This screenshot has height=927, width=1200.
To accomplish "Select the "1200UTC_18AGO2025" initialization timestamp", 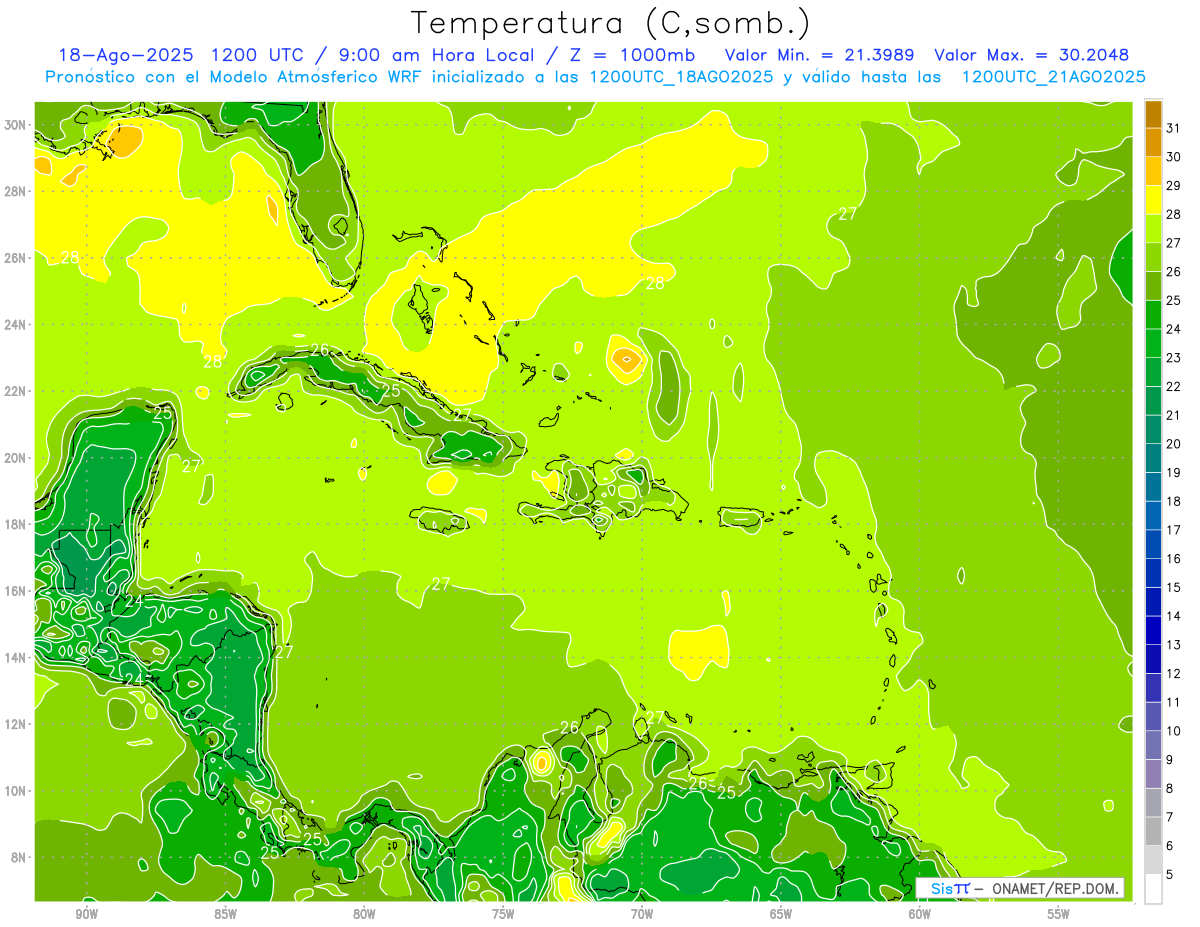I will click(682, 77).
